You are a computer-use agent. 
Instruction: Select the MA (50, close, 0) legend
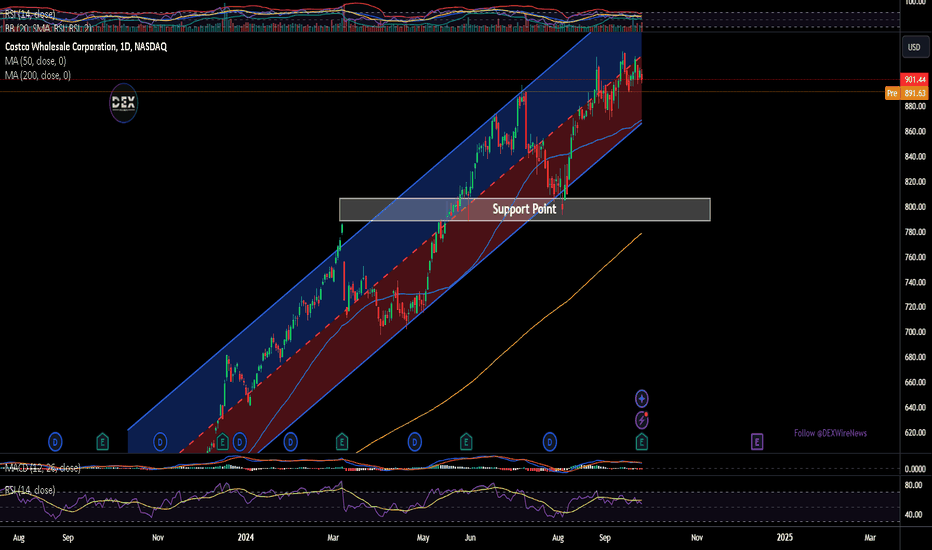point(36,61)
